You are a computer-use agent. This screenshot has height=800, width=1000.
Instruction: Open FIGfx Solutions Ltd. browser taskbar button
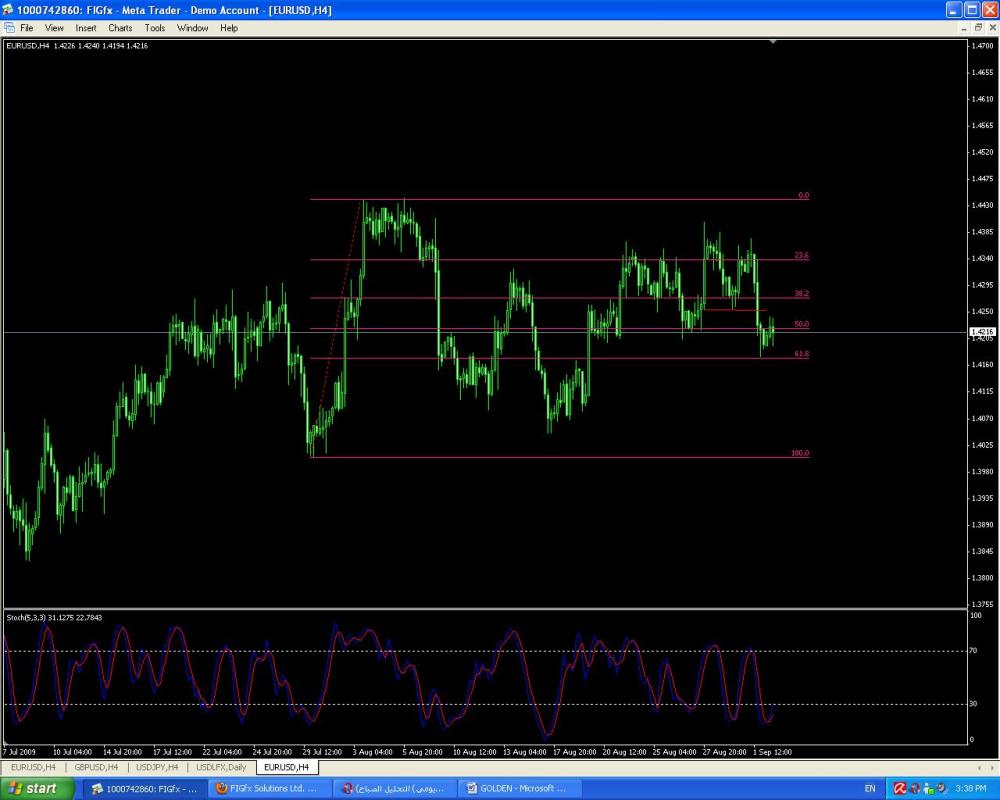pos(270,789)
